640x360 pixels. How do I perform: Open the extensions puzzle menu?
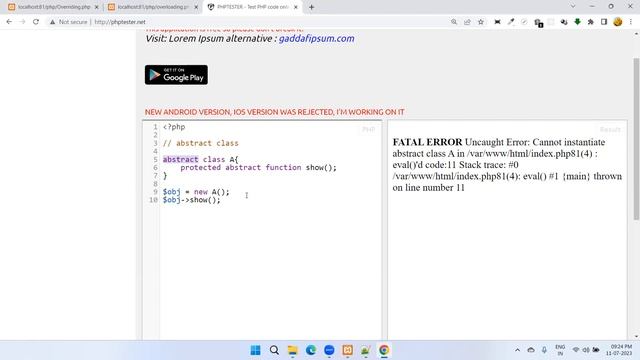591,22
